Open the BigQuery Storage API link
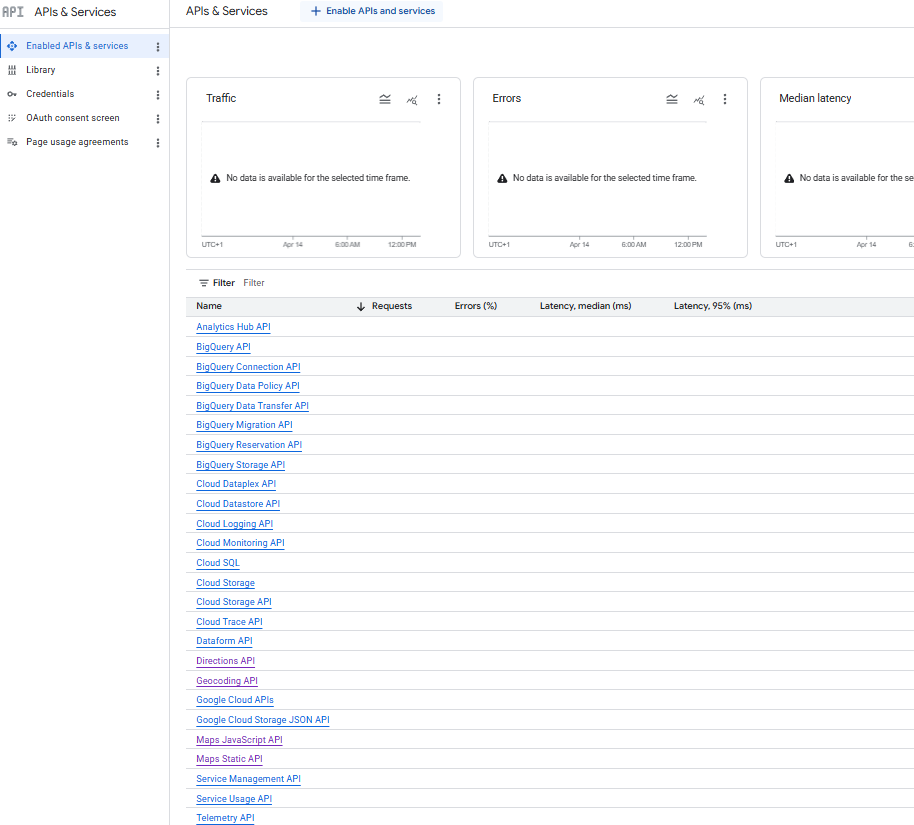The width and height of the screenshot is (914, 825). point(241,465)
